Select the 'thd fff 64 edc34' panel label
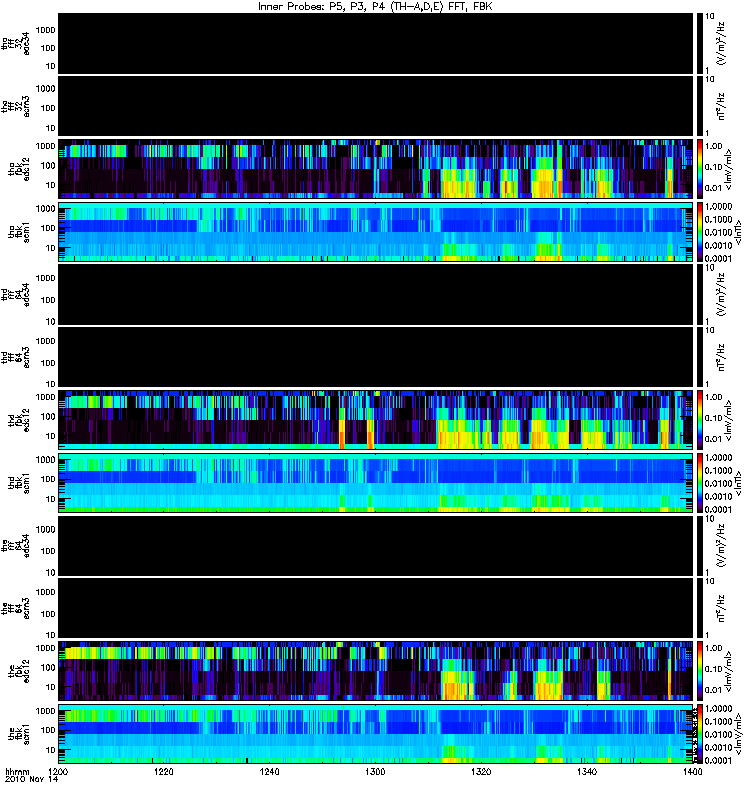750x800 pixels. (x=16, y=295)
